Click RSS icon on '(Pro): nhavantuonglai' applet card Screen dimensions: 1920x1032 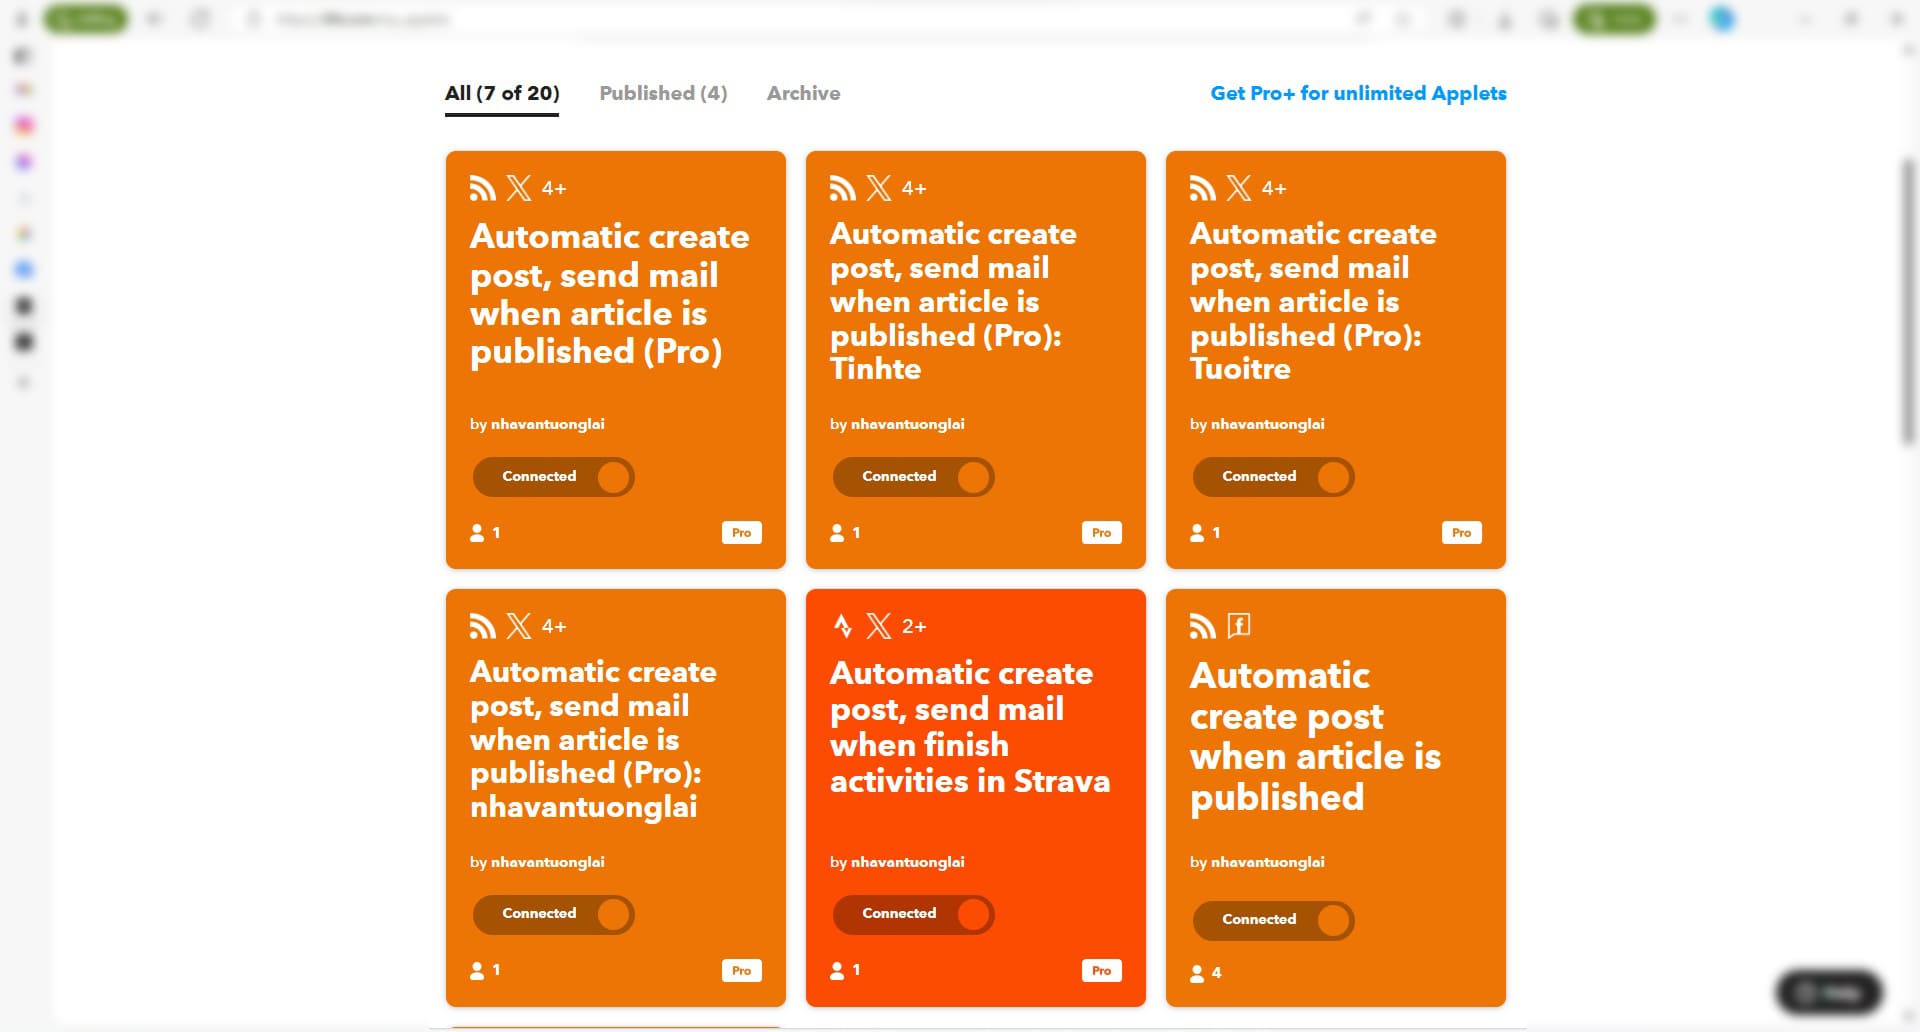(483, 626)
